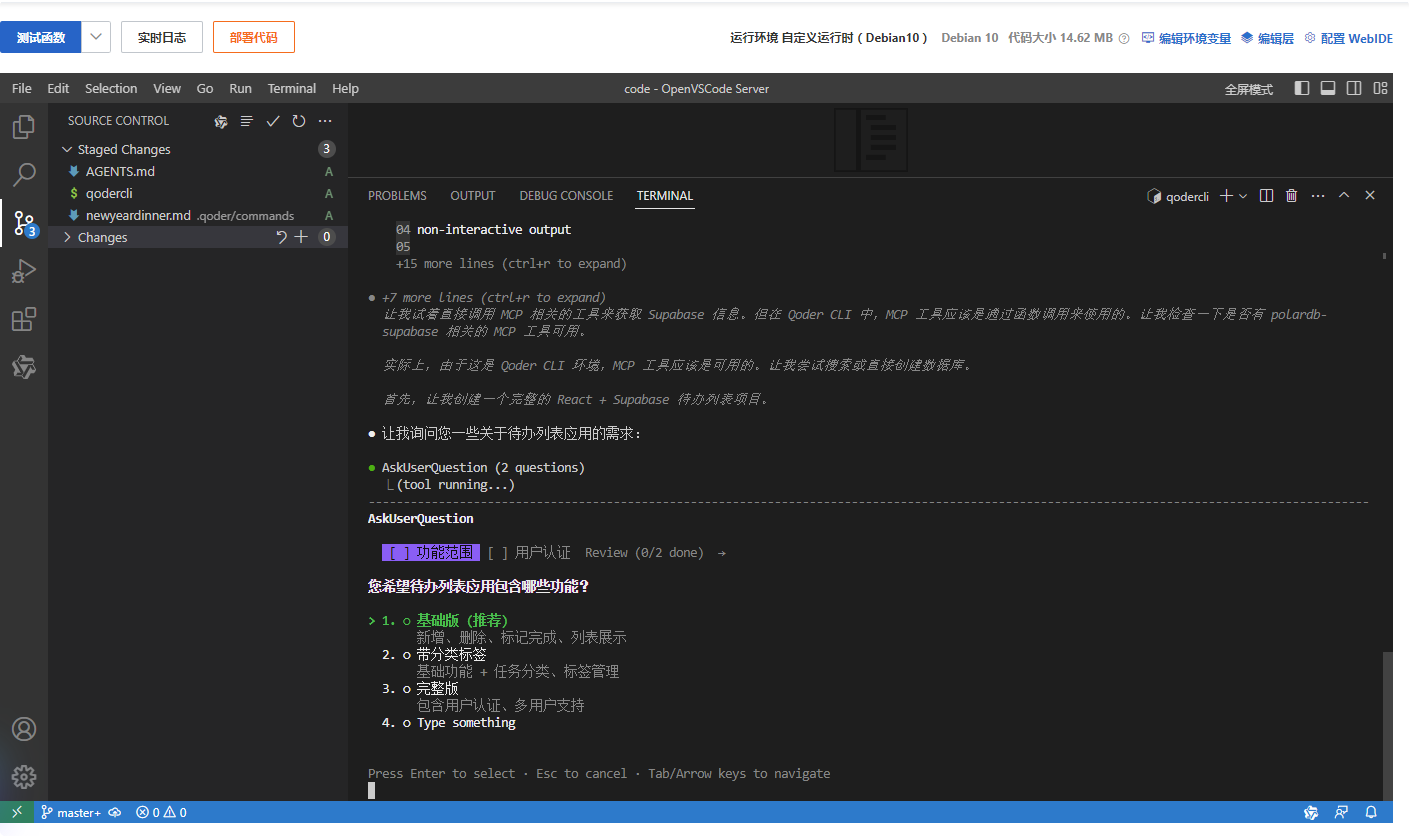The height and width of the screenshot is (836, 1409).
Task: Open the notifications bell in status bar
Action: 1371,812
